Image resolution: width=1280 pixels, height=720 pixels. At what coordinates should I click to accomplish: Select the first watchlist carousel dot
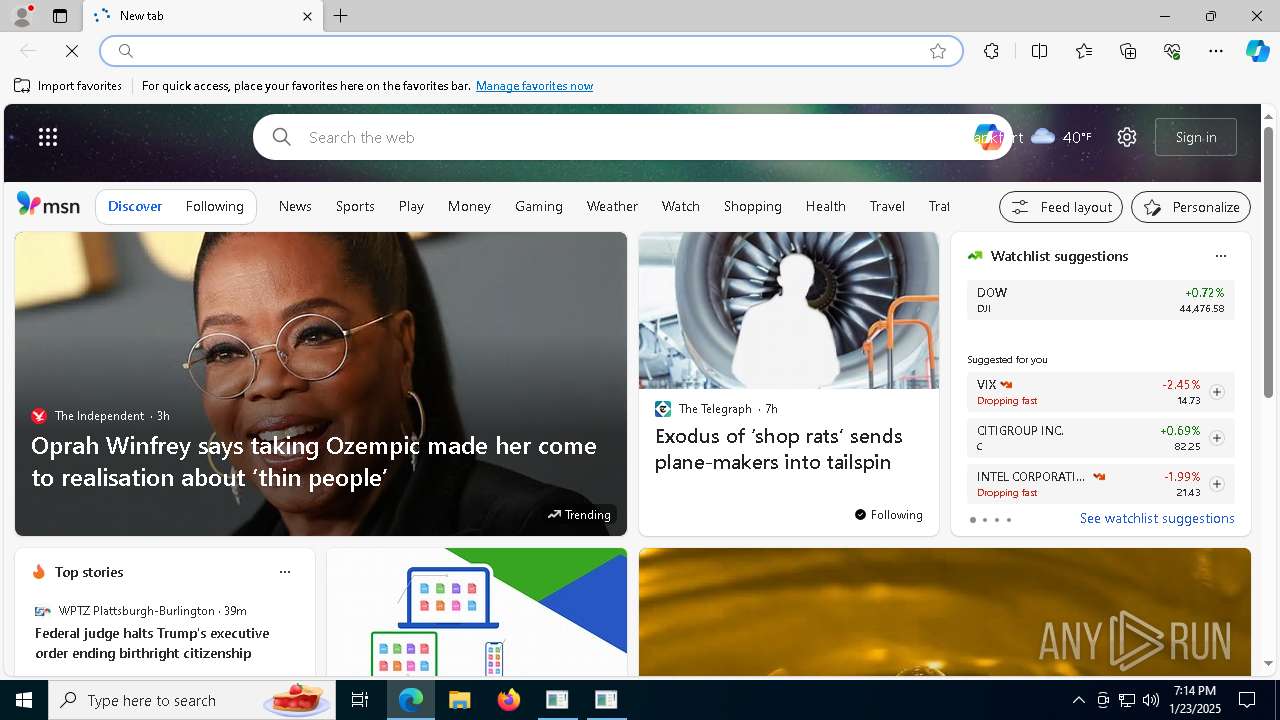click(973, 520)
